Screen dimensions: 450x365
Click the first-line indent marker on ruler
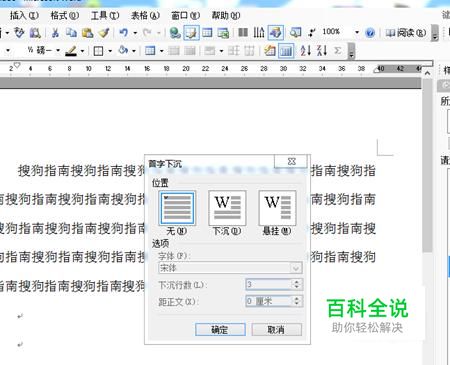click(x=17, y=65)
